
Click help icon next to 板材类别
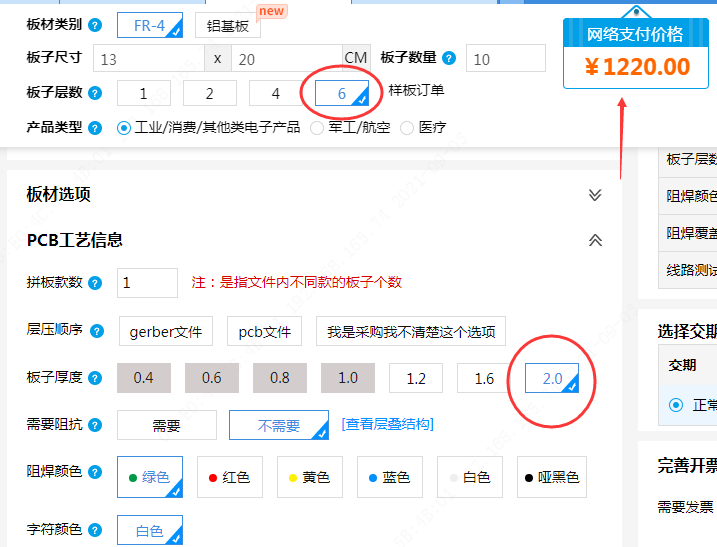95,25
